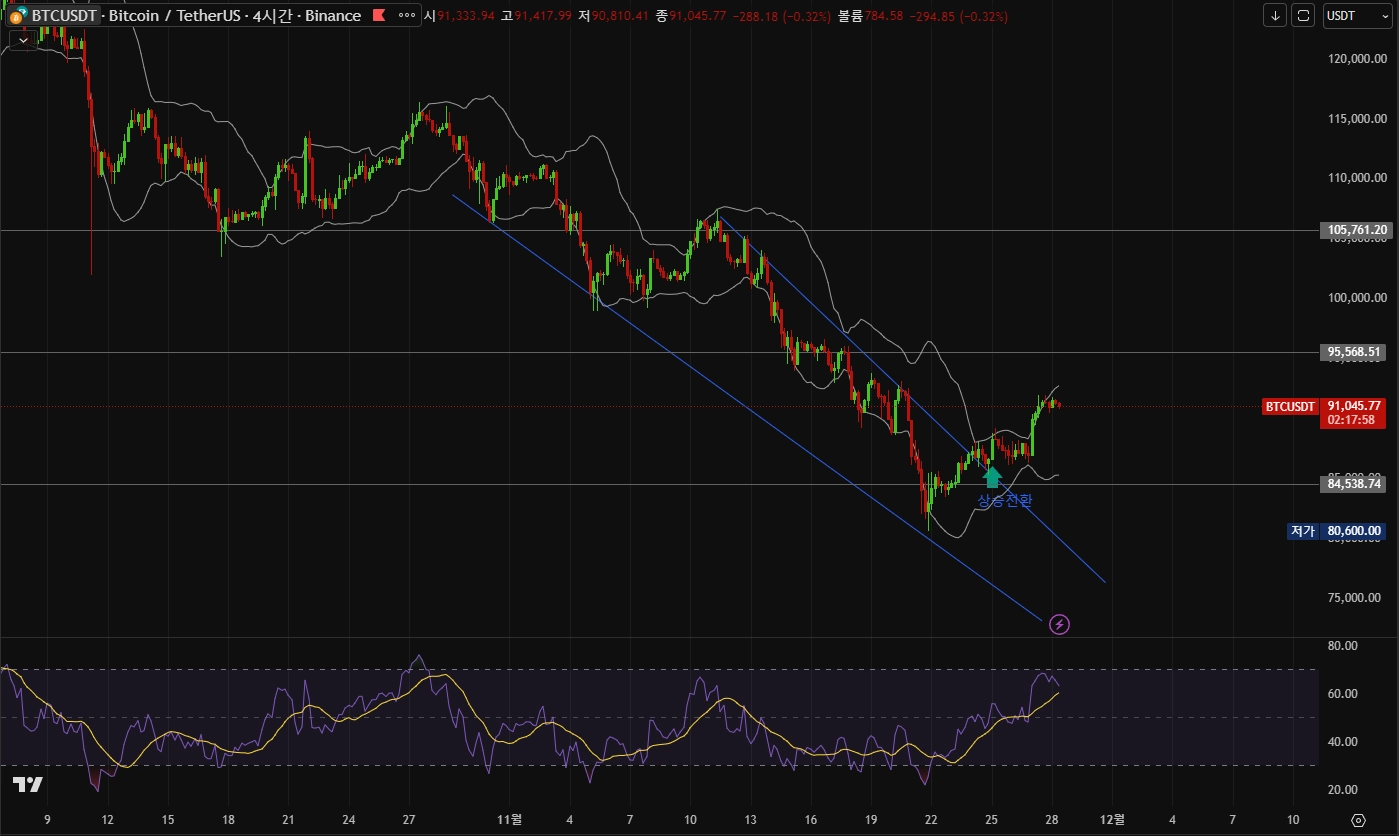This screenshot has width=1399, height=836.
Task: Open chart settings hexagon icon at bottom right
Action: click(x=1357, y=820)
